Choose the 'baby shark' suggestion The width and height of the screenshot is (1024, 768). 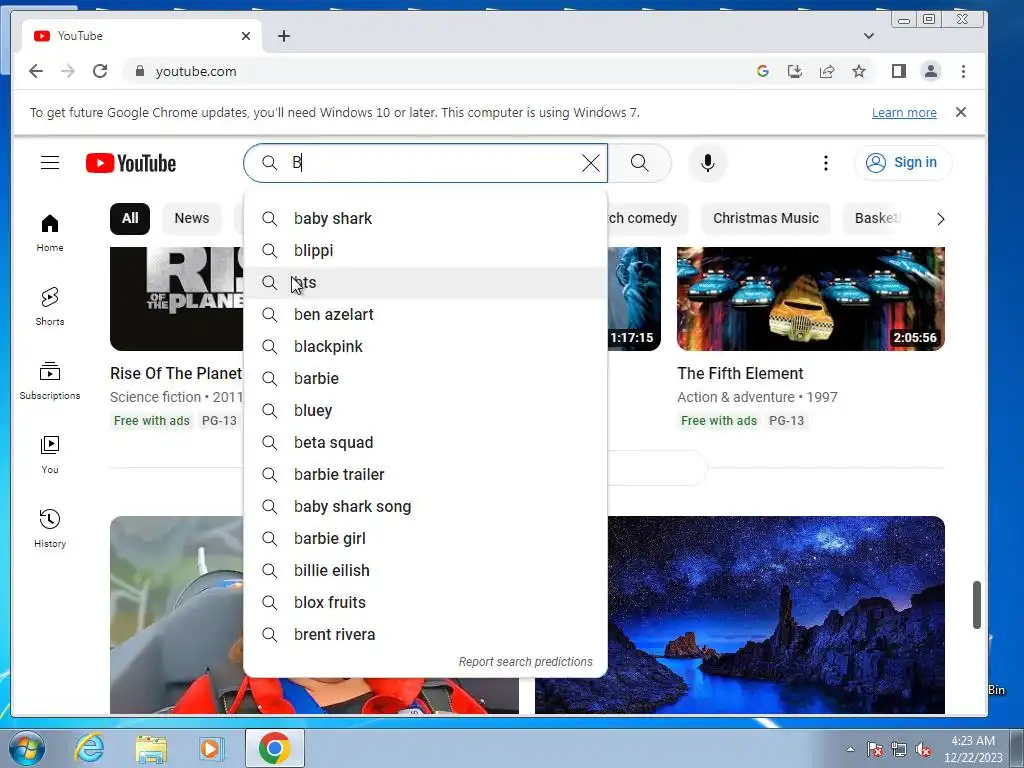coord(425,218)
